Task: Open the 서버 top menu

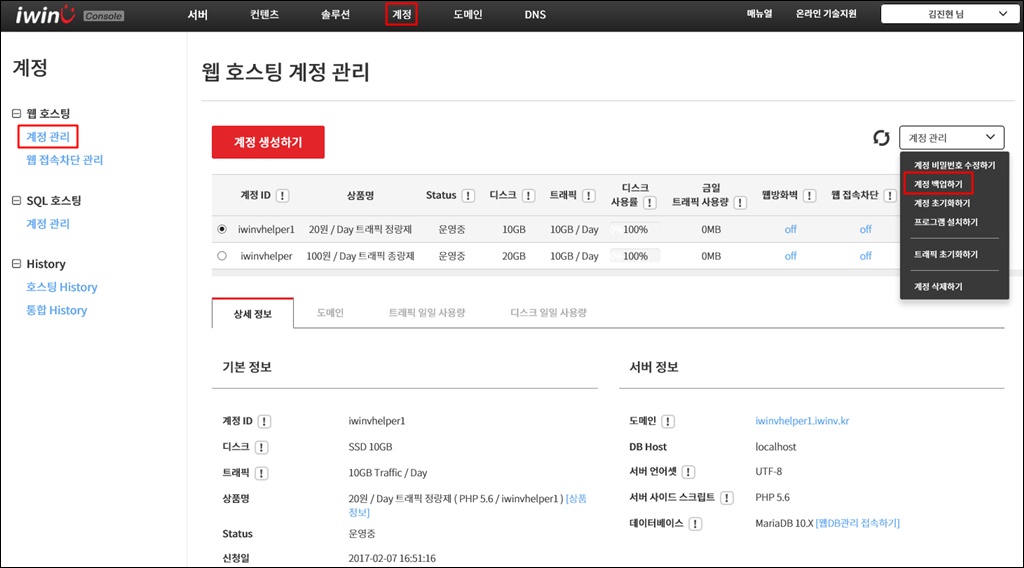Action: [197, 14]
